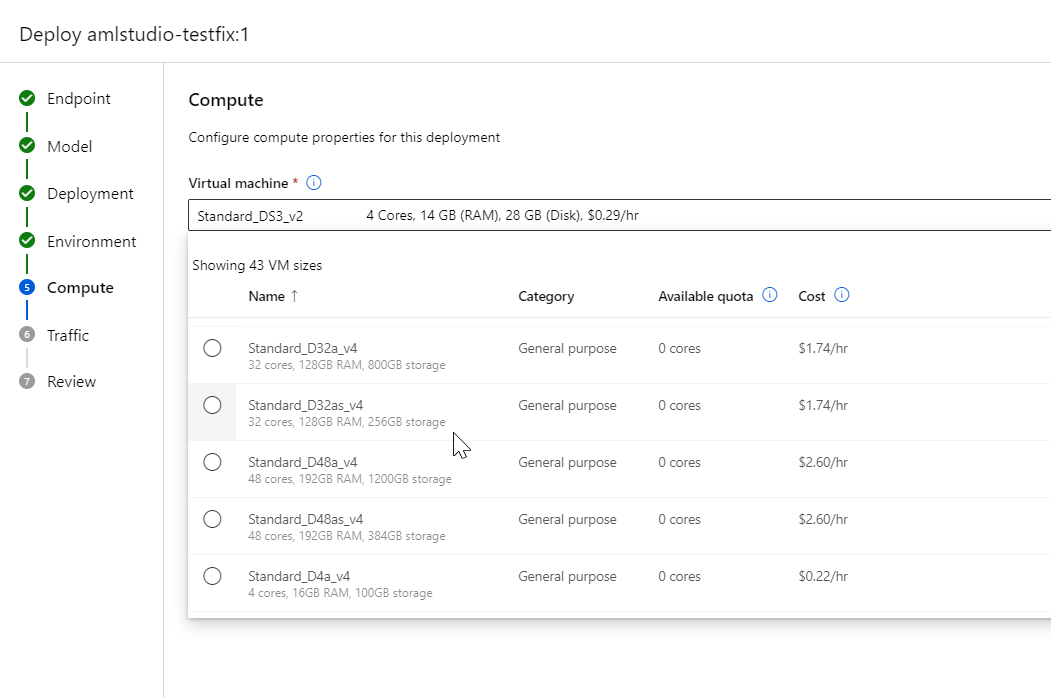Click the Standard_D48as_v4 name text
Viewport: 1051px width, 698px height.
click(x=306, y=519)
